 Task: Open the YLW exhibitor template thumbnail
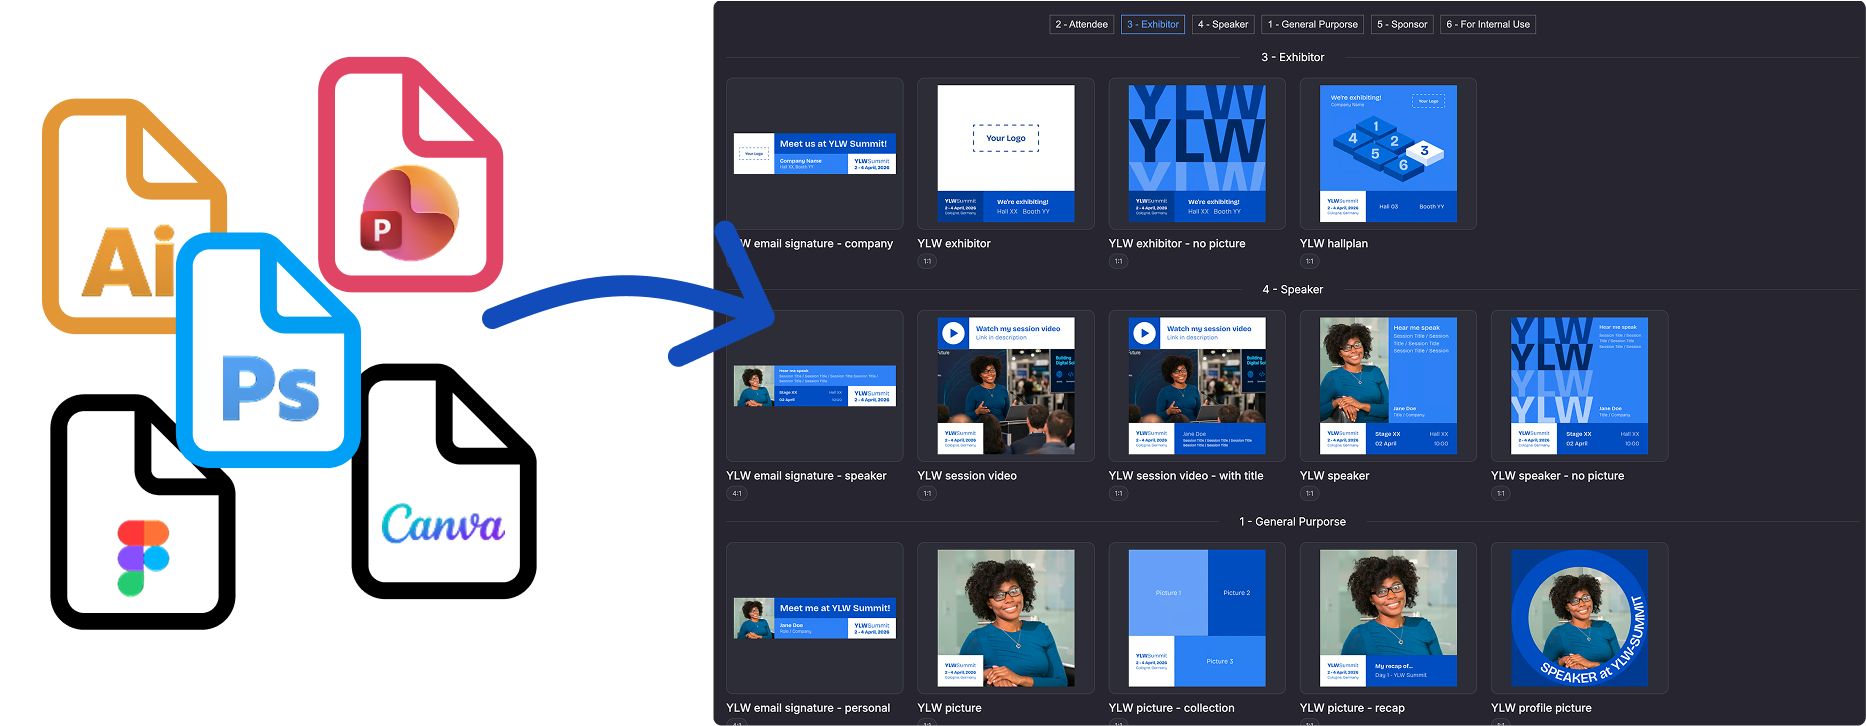1006,154
